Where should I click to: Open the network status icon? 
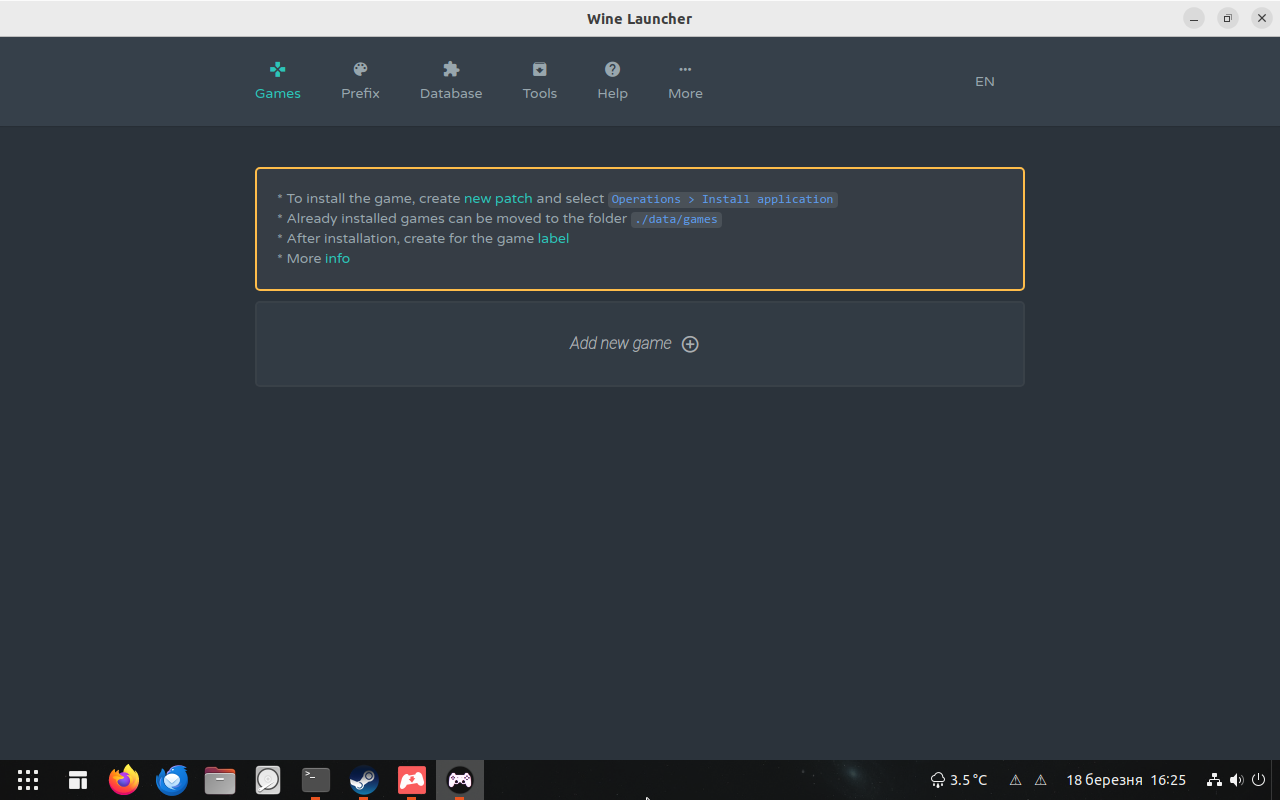pos(1214,780)
